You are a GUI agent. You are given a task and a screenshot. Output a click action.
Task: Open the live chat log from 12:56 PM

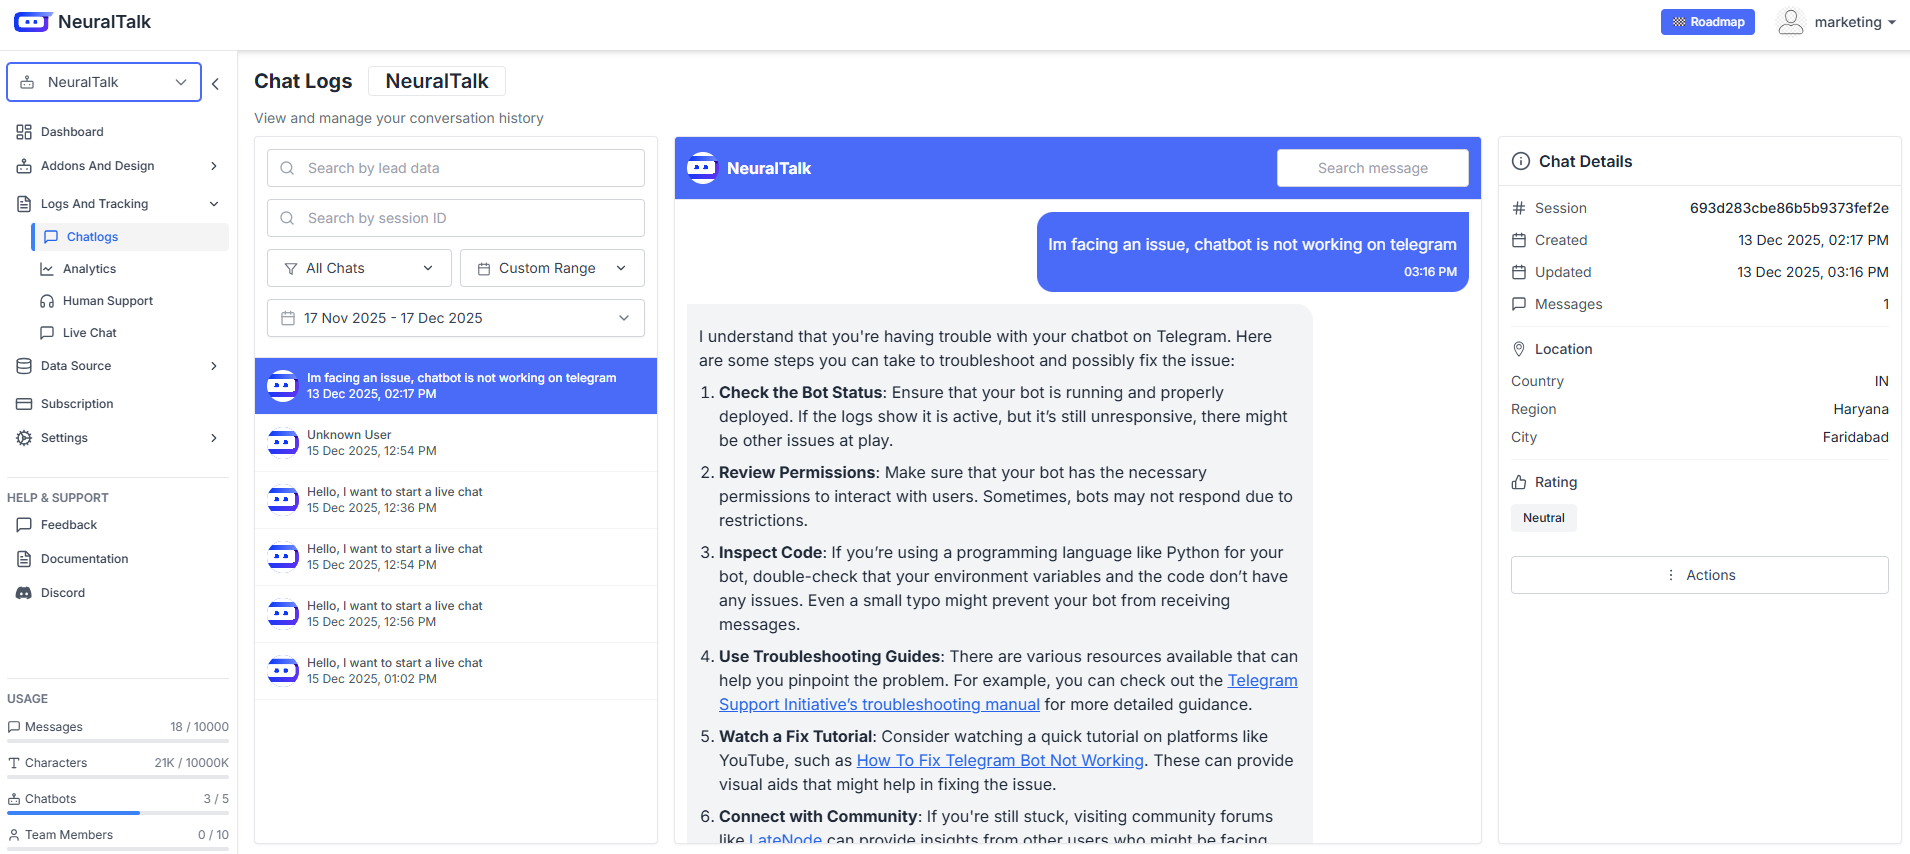pyautogui.click(x=456, y=614)
